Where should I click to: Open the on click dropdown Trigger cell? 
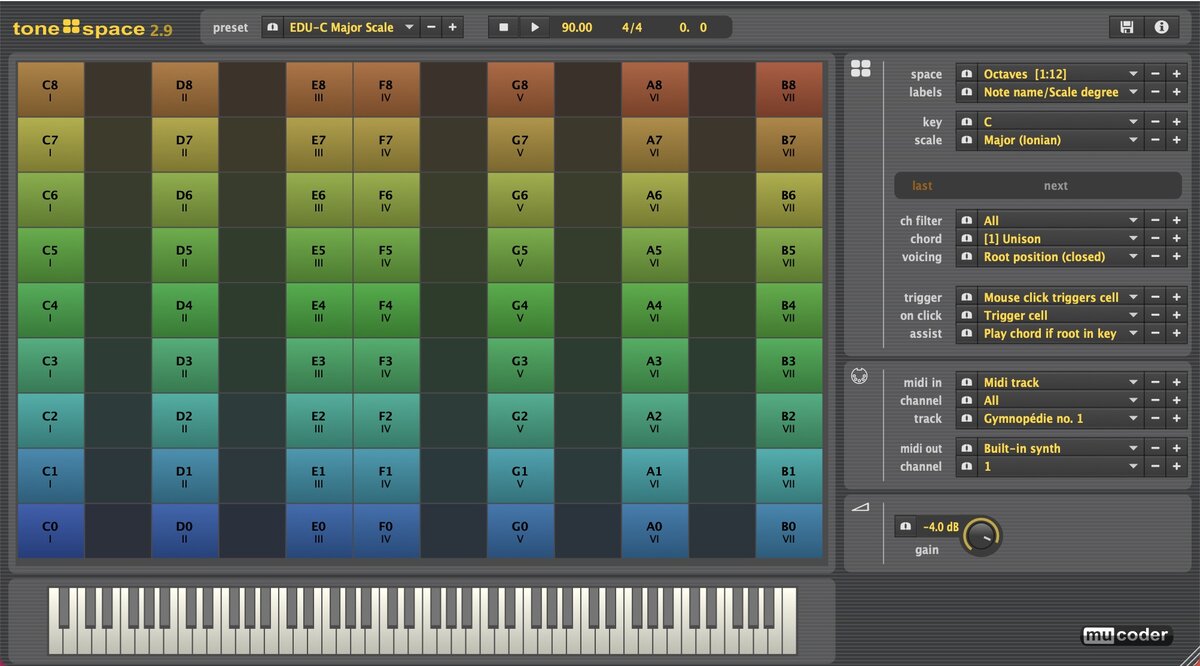(1060, 315)
